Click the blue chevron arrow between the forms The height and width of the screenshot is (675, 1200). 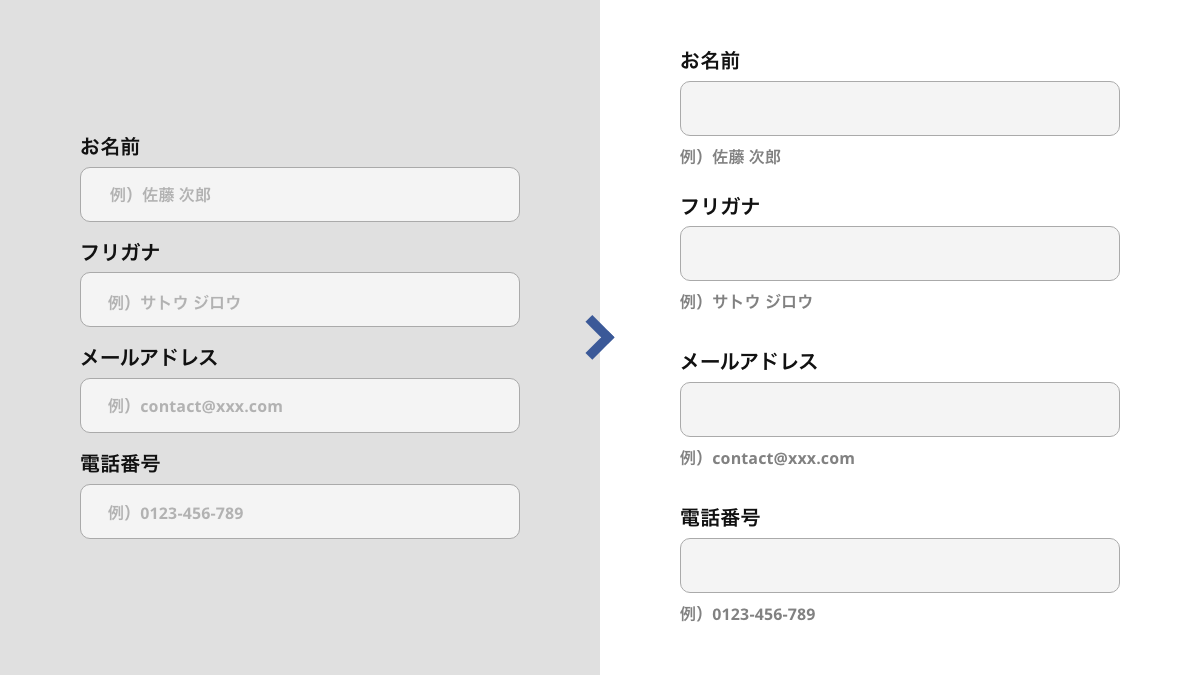pyautogui.click(x=599, y=337)
